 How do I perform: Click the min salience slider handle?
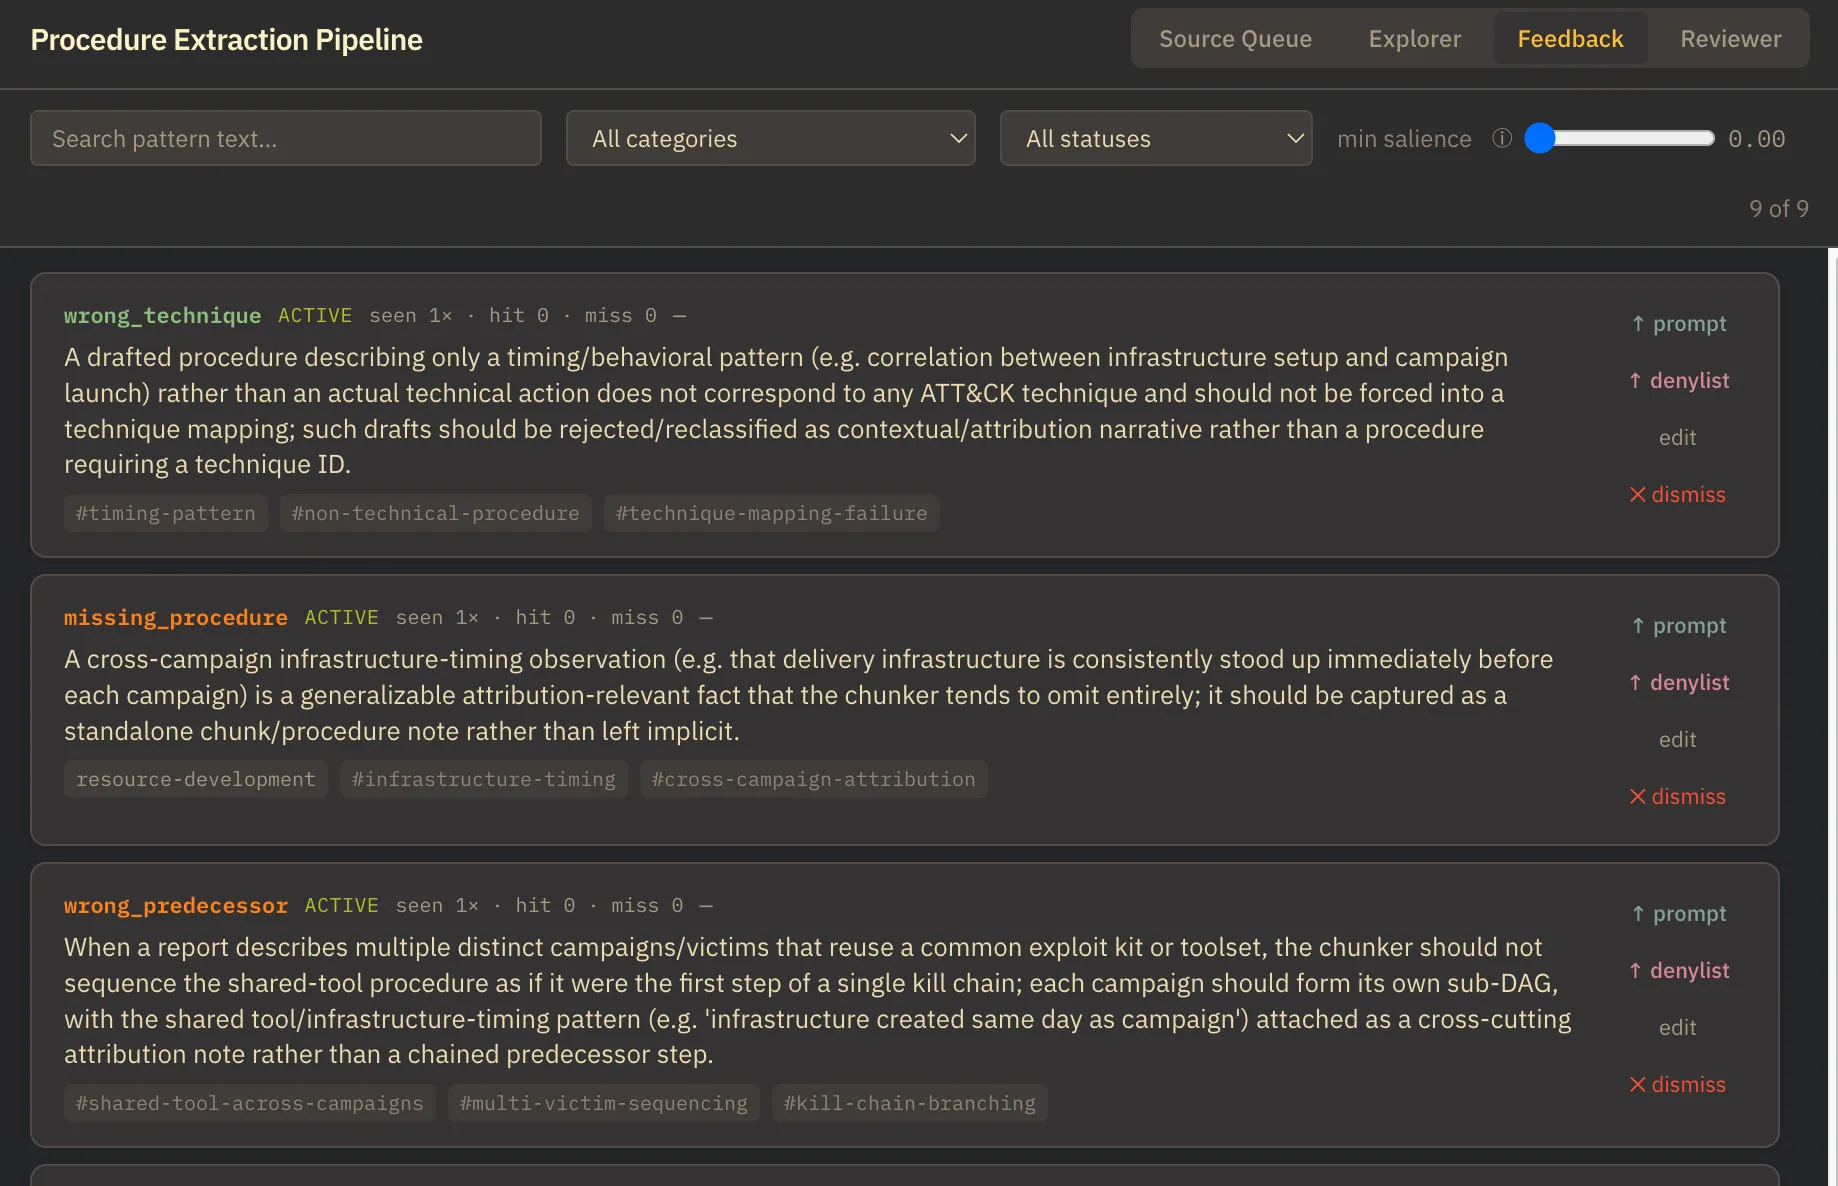tap(1540, 138)
